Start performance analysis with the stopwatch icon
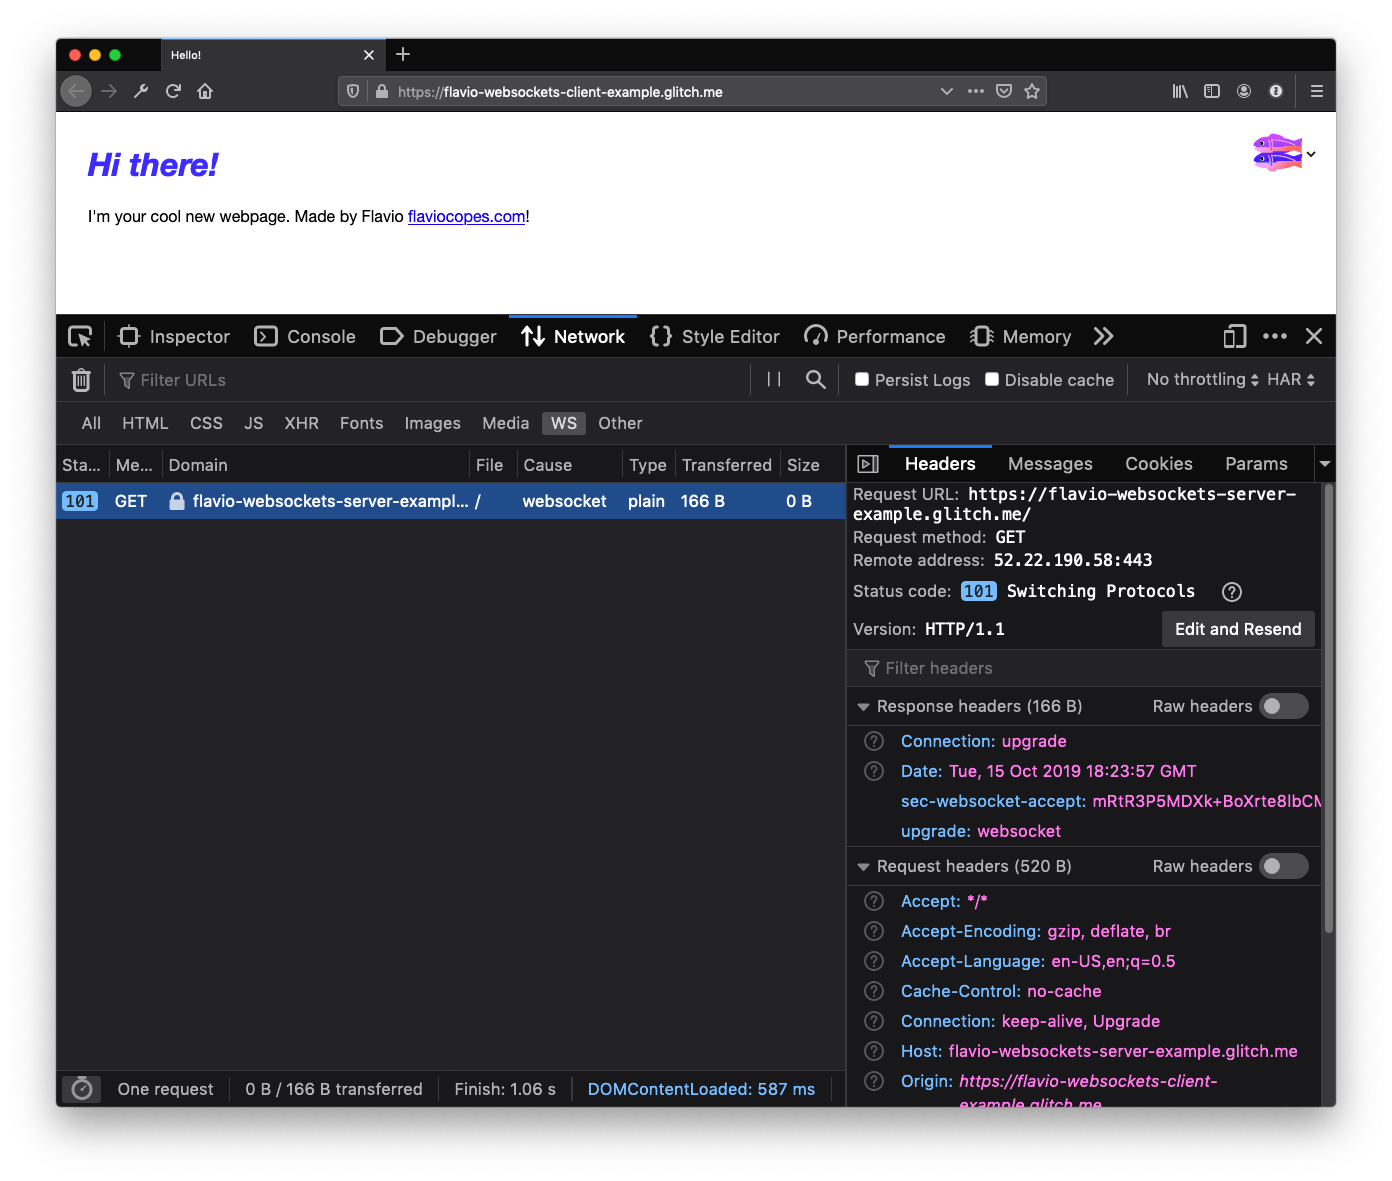Screen dimensions: 1392x1181 tap(81, 1089)
